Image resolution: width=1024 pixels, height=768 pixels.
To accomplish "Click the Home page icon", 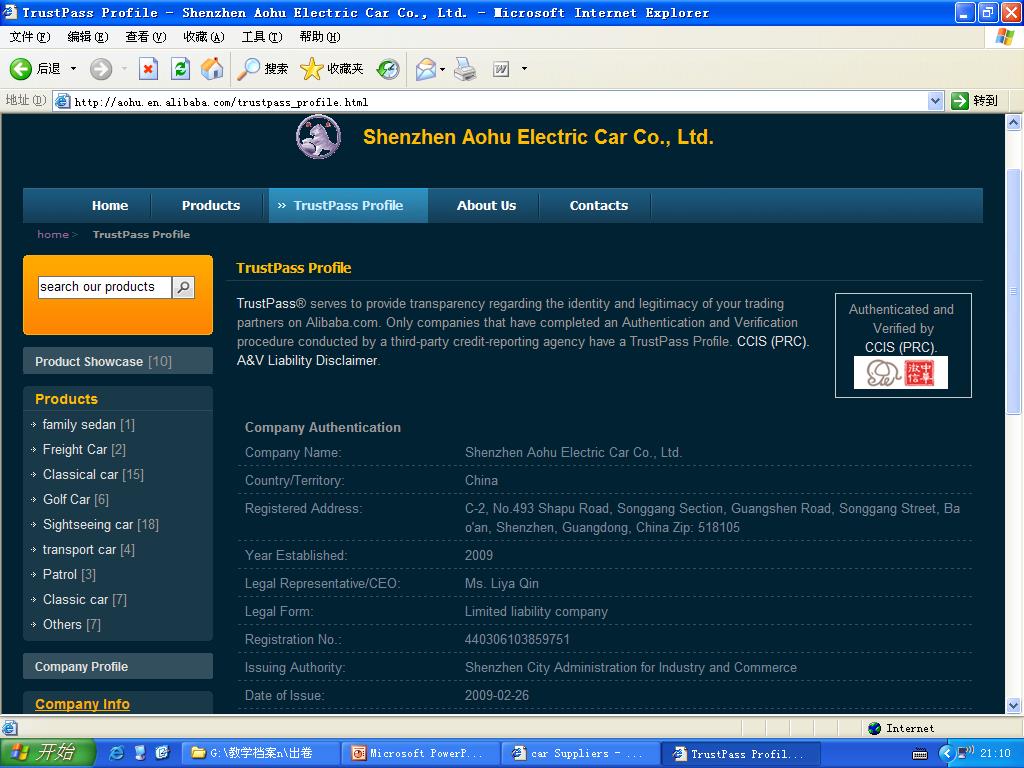I will click(x=212, y=69).
